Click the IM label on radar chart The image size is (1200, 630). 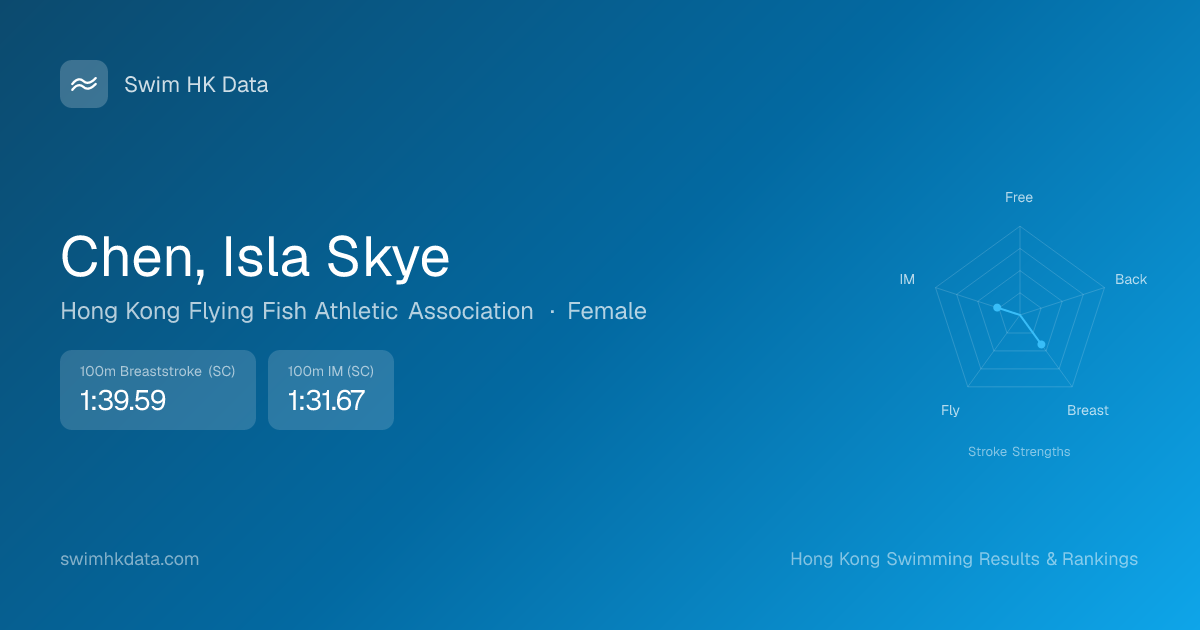pos(907,279)
